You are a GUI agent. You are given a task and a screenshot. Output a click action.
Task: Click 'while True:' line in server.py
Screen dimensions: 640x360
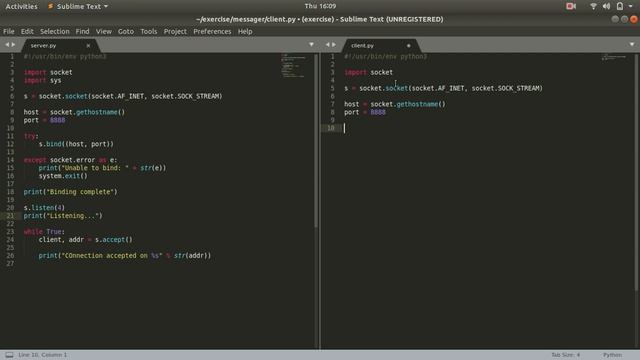tap(44, 232)
